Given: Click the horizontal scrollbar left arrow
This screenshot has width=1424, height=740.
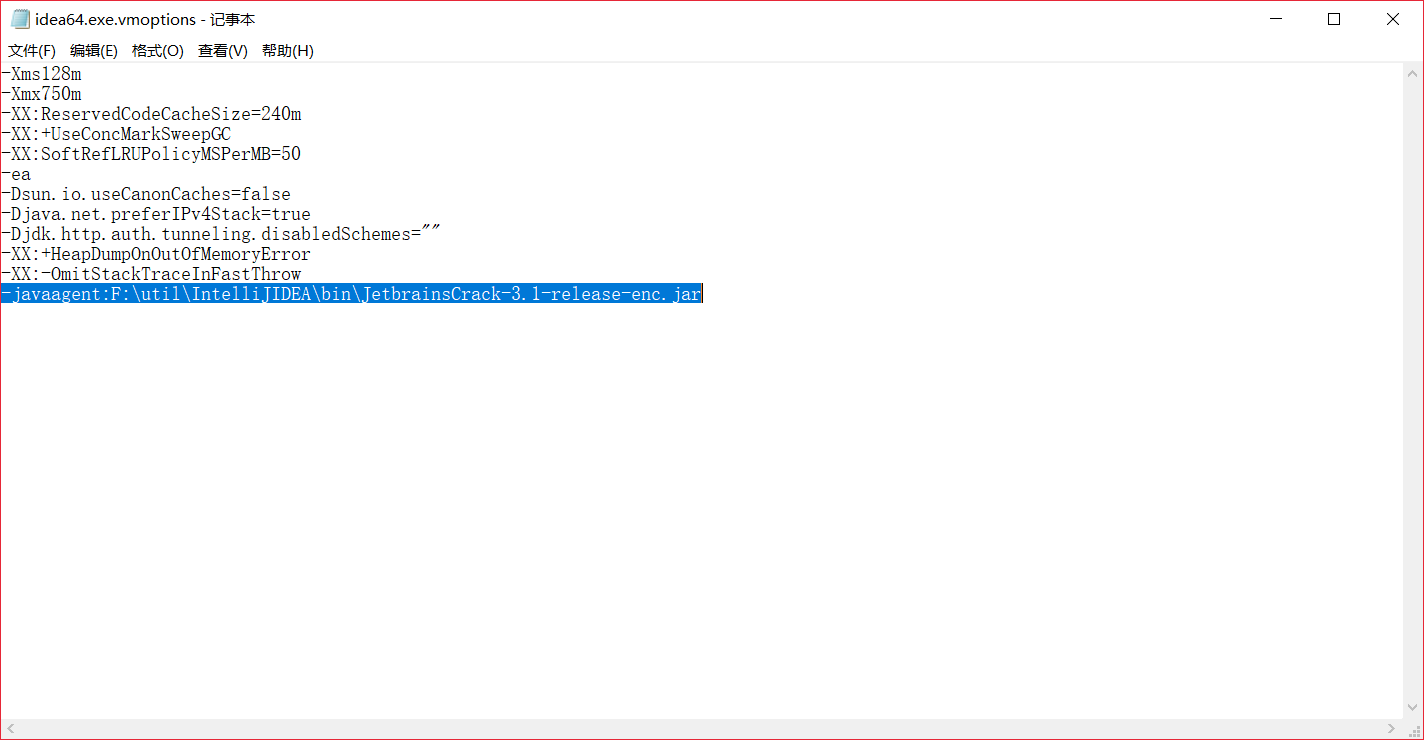Looking at the screenshot, I should click(x=12, y=728).
